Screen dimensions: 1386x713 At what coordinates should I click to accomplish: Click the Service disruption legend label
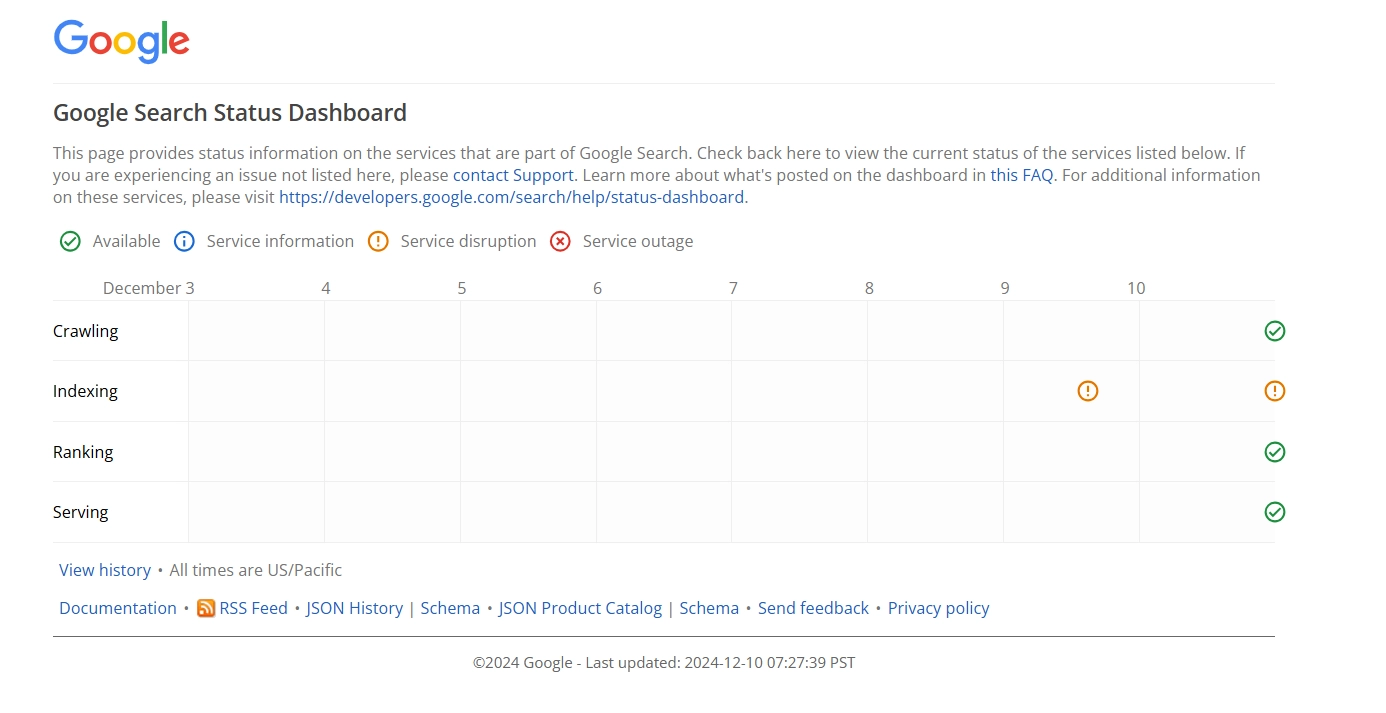pos(468,241)
